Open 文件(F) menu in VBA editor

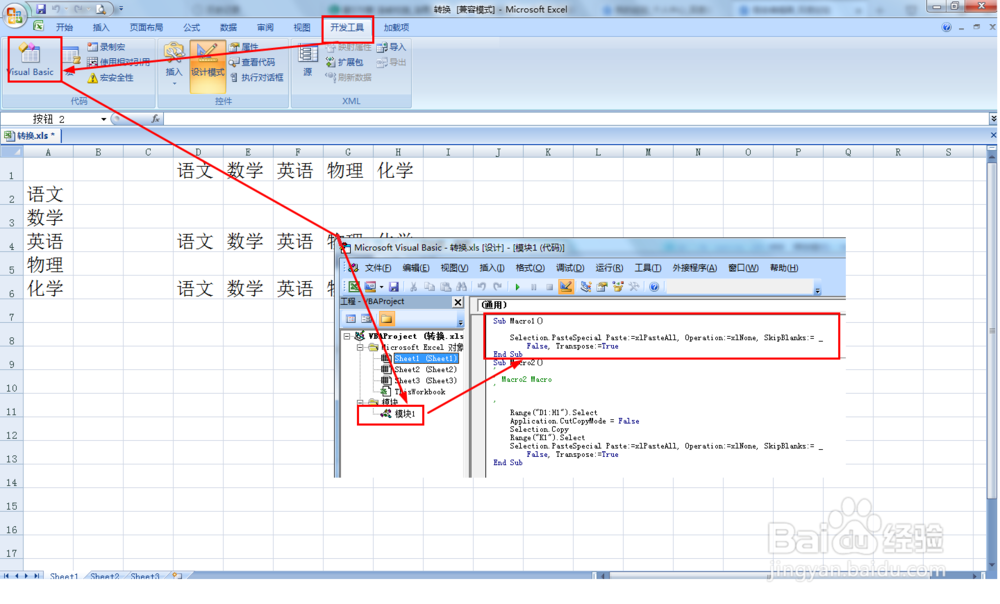[x=378, y=268]
